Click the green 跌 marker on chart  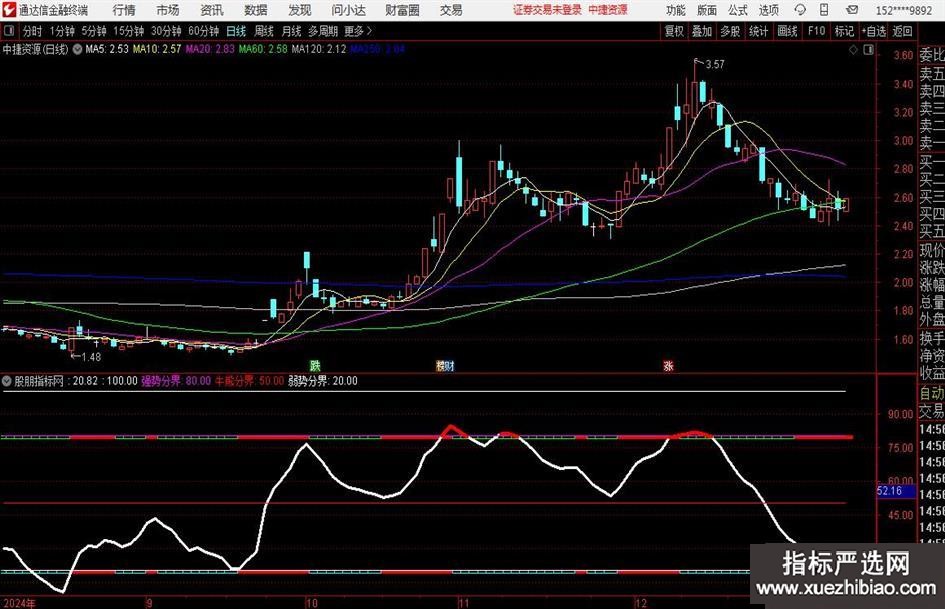(315, 365)
